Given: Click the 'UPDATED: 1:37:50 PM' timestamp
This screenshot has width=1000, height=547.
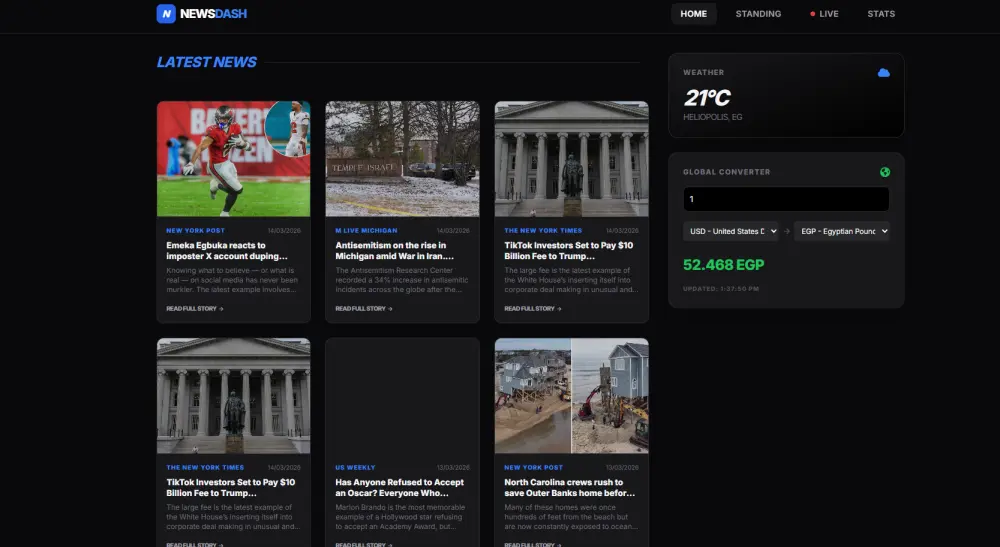Looking at the screenshot, I should (721, 289).
